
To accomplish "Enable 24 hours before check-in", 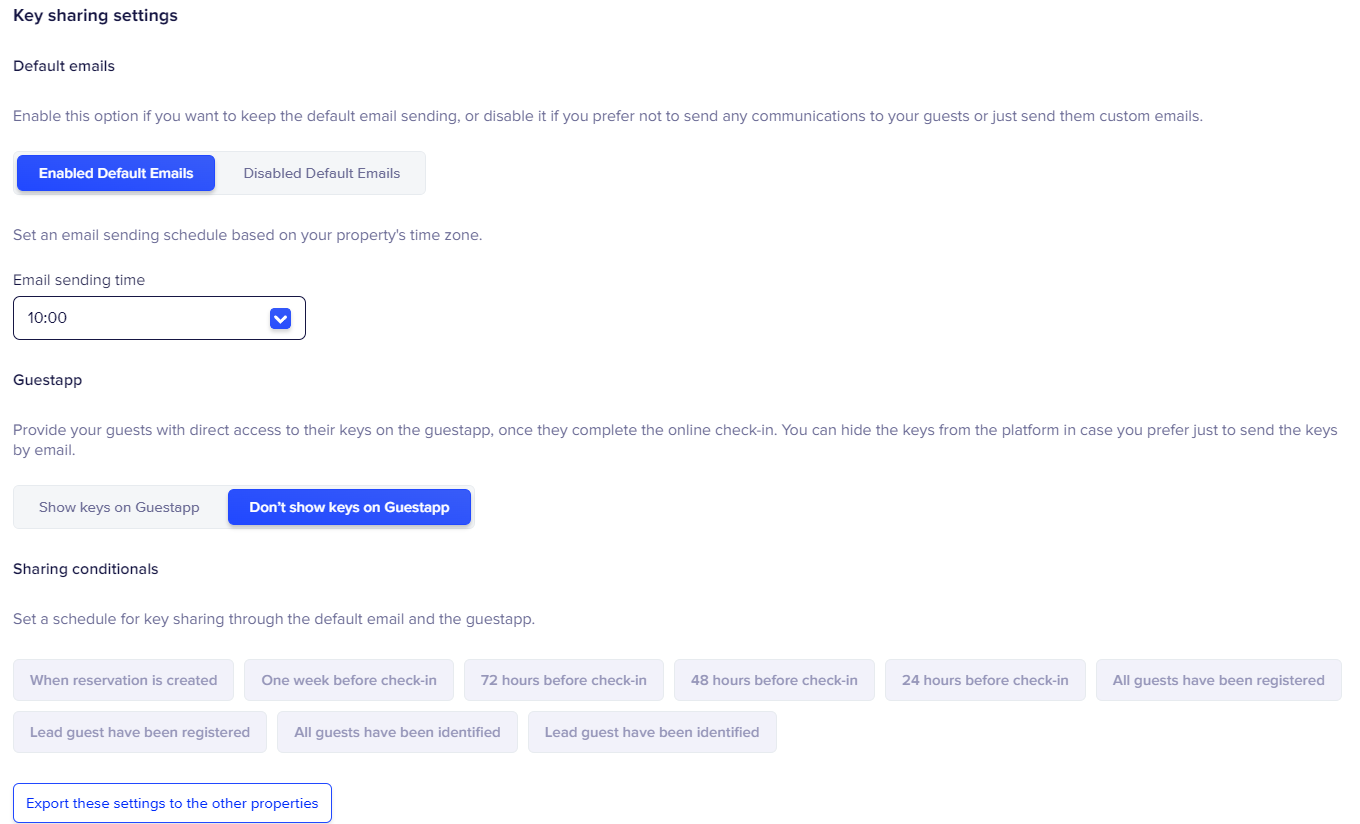I will [x=985, y=680].
